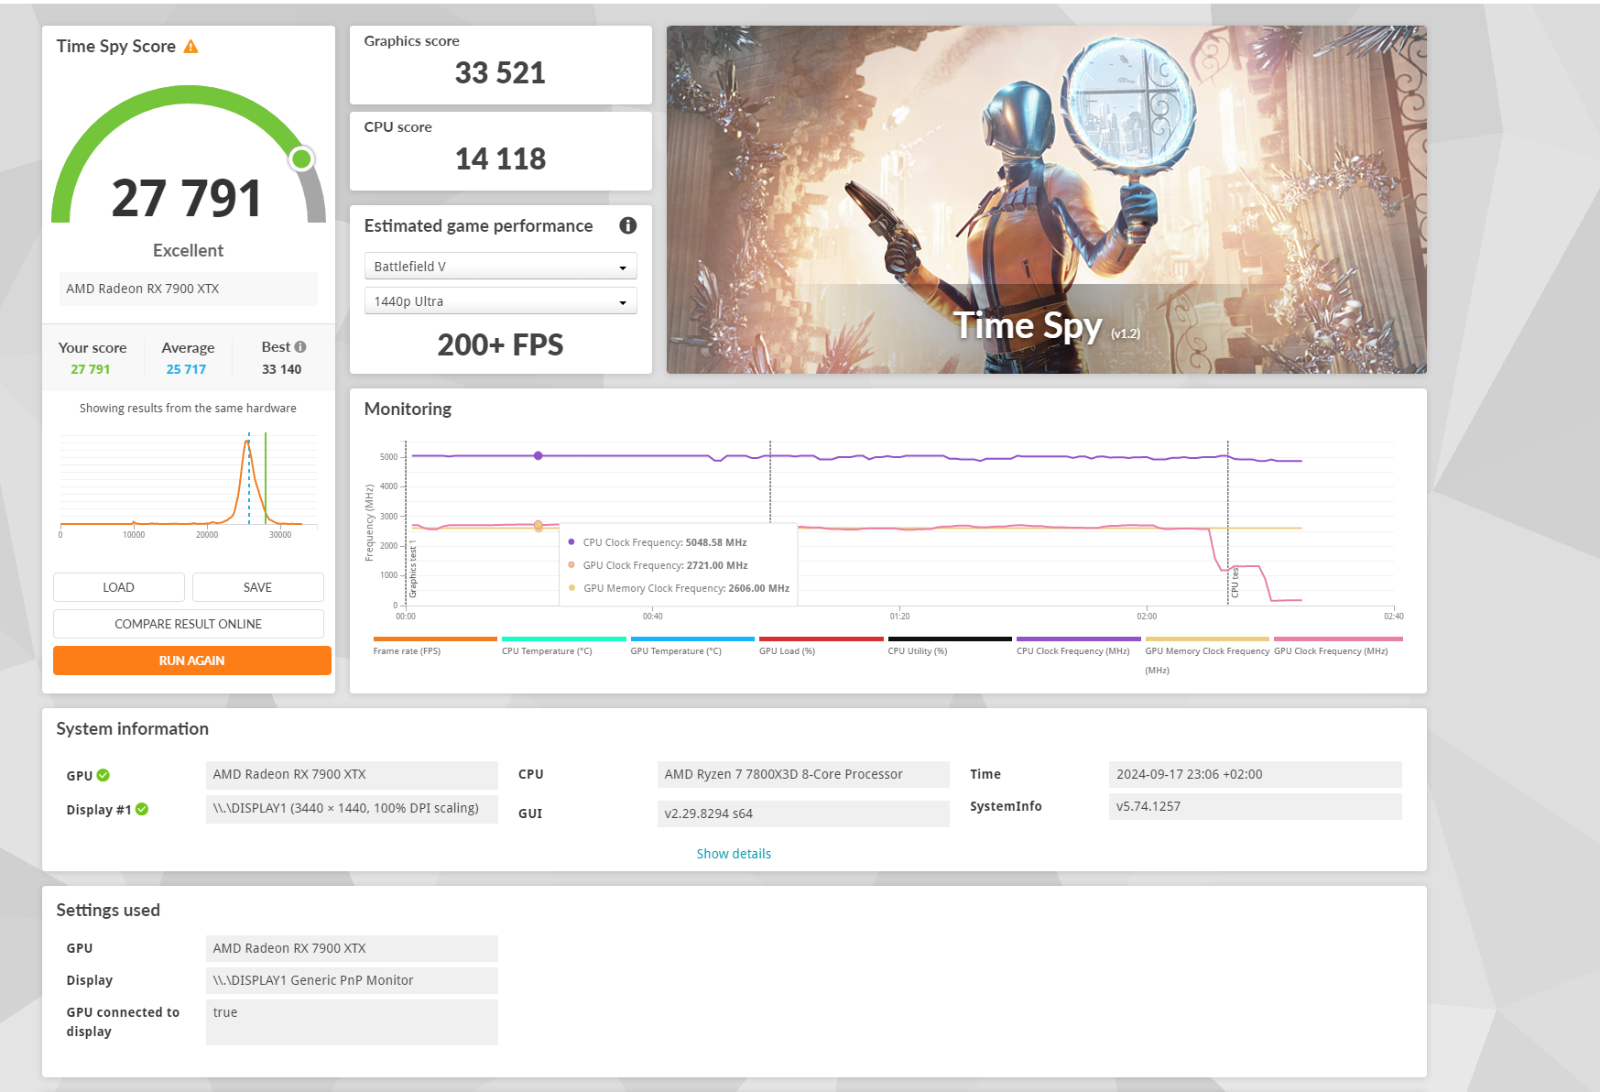Click the Settings used GPU name field
This screenshot has height=1092, width=1600.
(351, 948)
